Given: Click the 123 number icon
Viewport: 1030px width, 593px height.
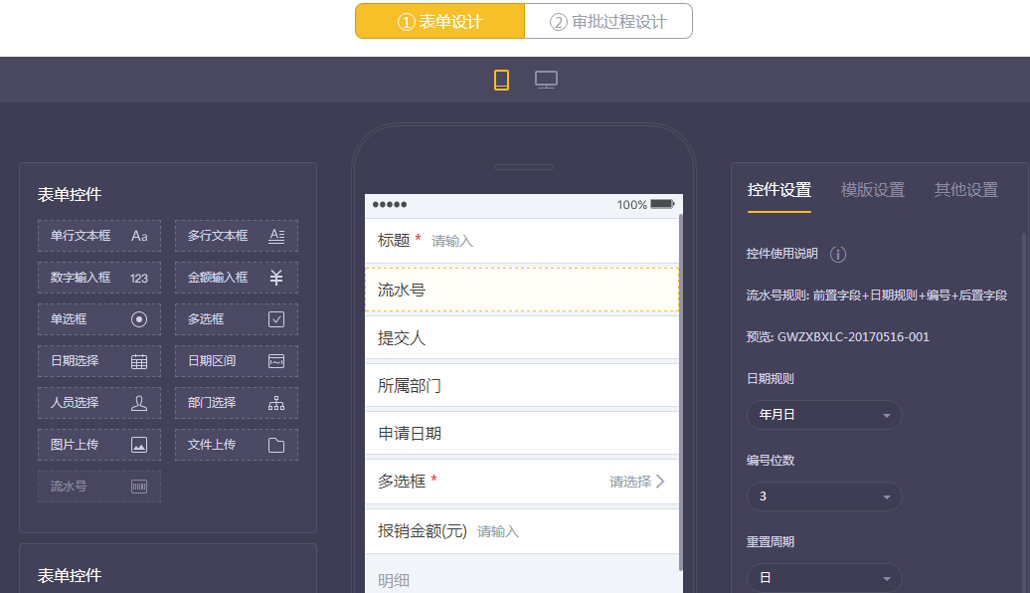Looking at the screenshot, I should click(x=139, y=278).
